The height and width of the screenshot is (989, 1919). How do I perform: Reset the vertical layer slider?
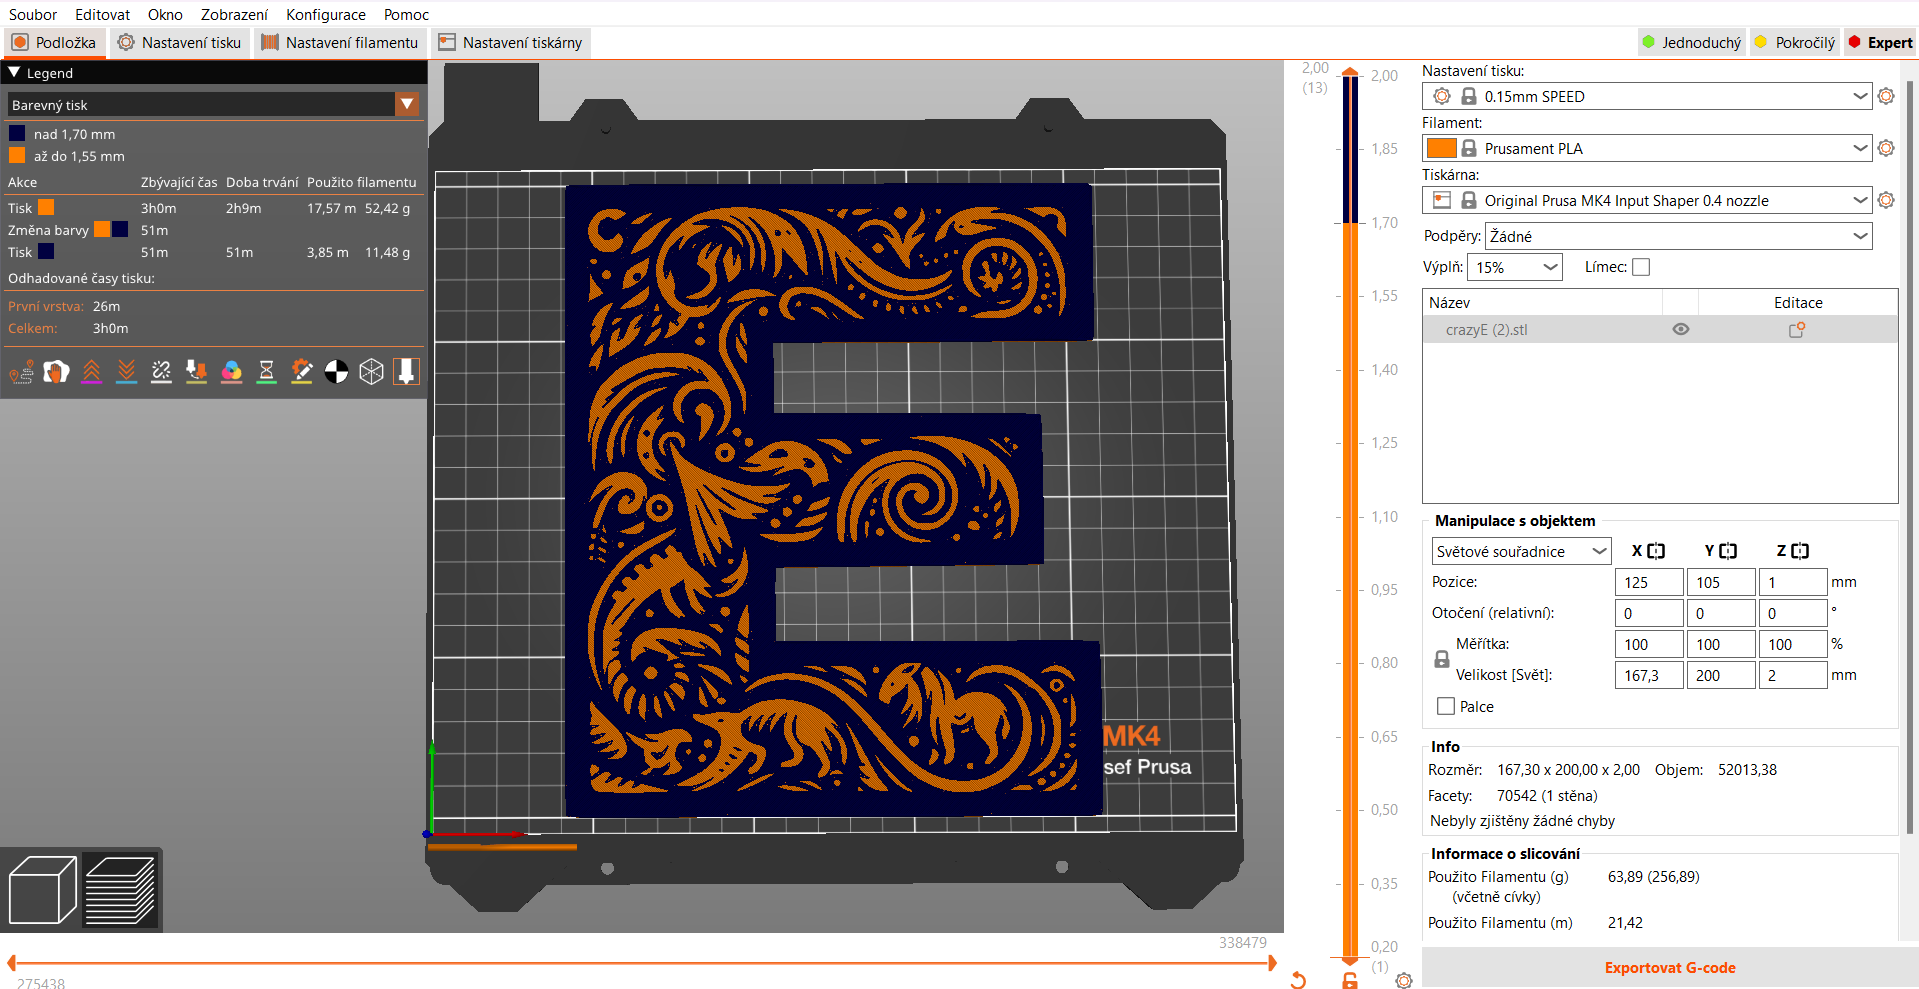click(1298, 980)
